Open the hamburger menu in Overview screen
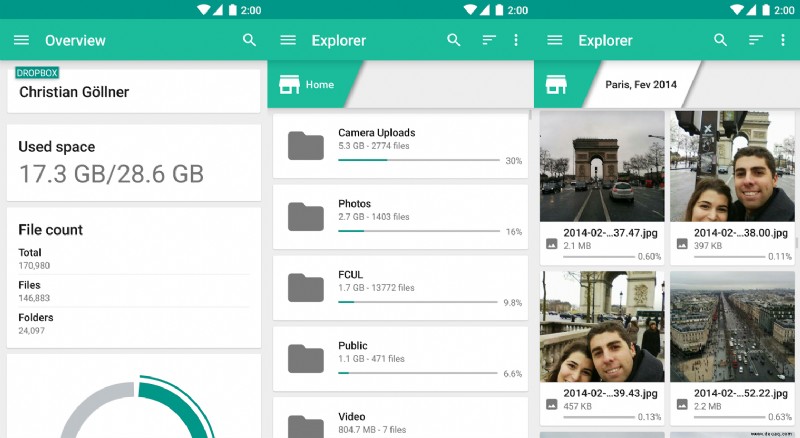 click(21, 40)
